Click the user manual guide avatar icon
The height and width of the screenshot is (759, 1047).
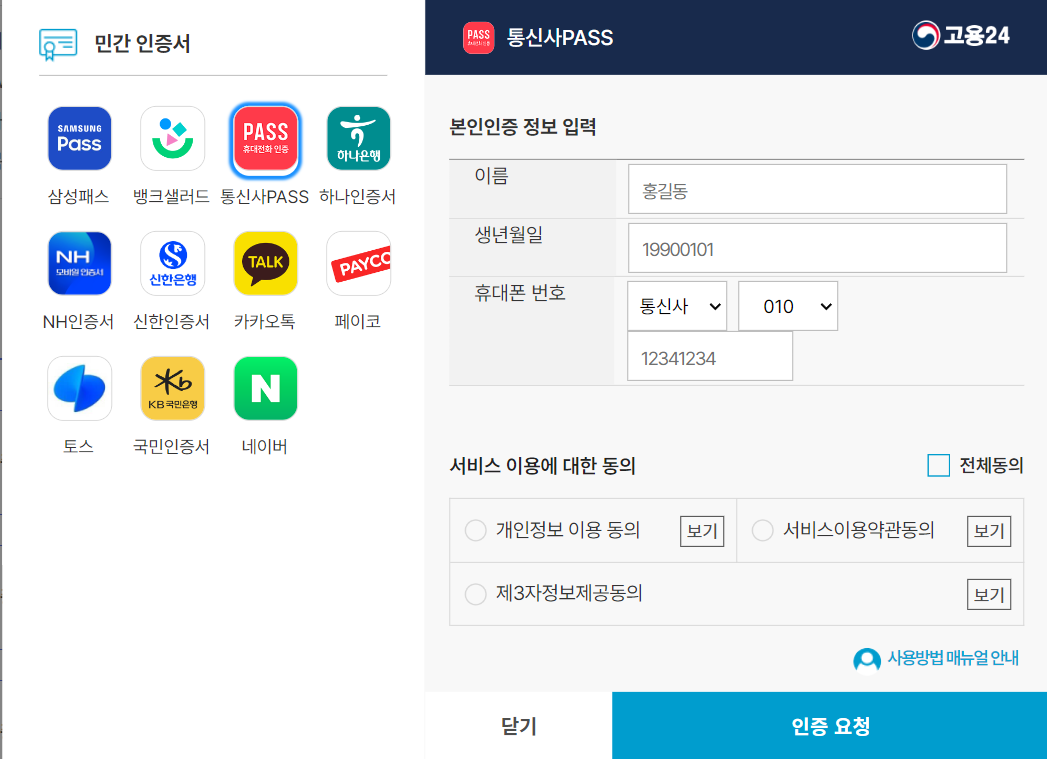click(x=867, y=660)
